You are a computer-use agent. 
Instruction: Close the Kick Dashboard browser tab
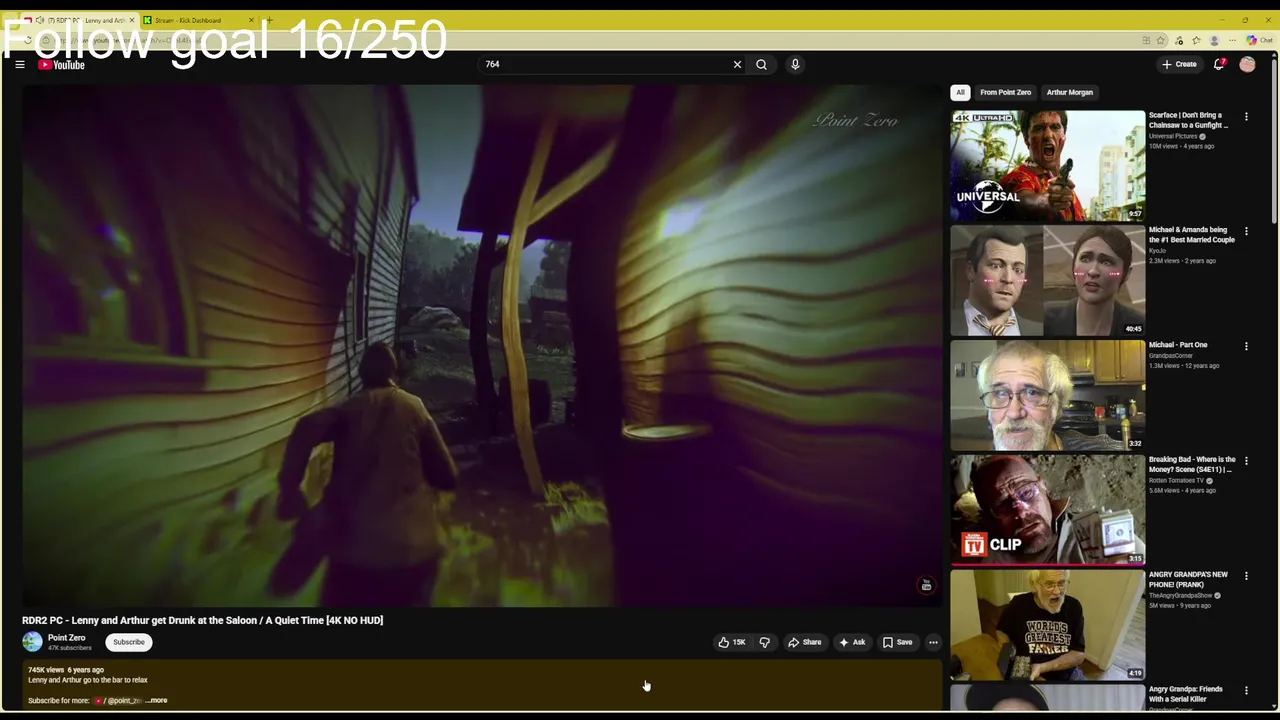(x=251, y=20)
